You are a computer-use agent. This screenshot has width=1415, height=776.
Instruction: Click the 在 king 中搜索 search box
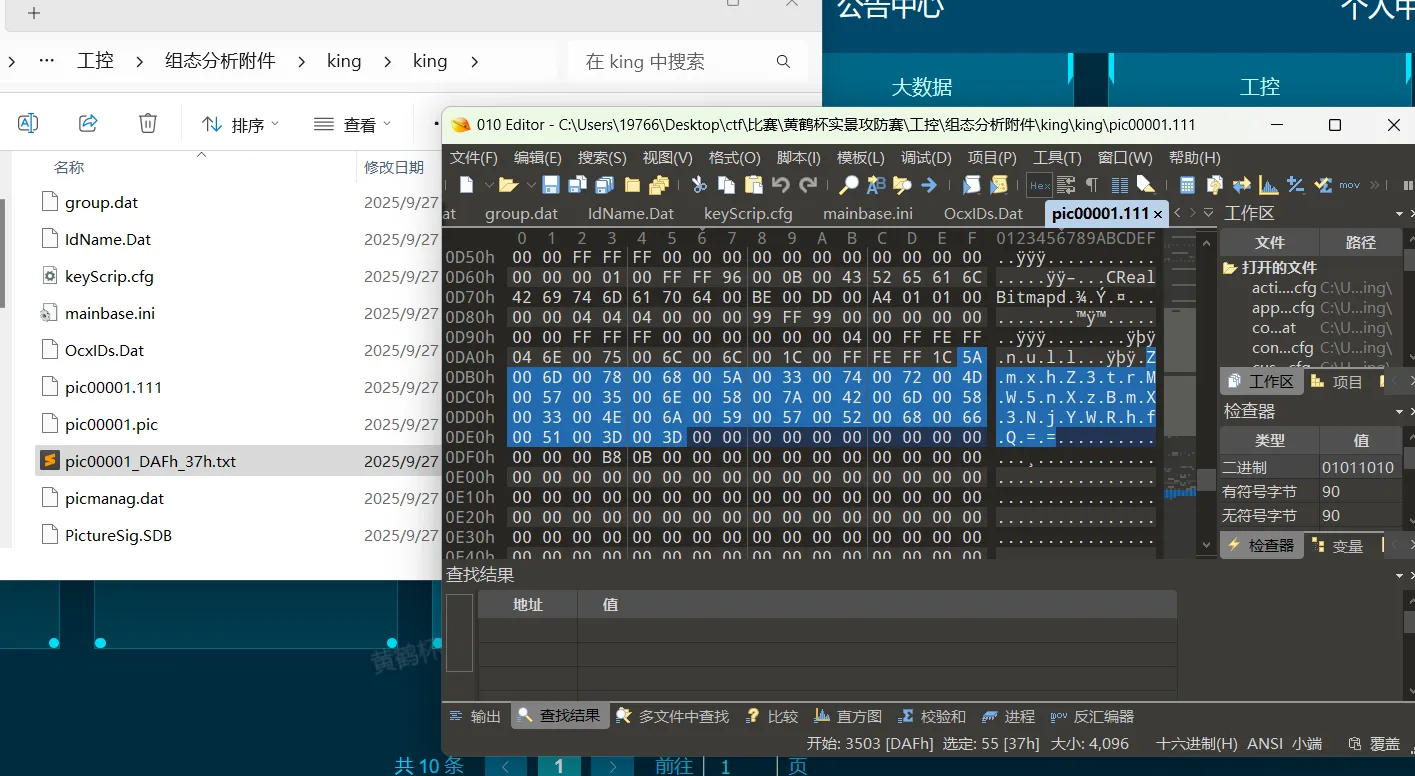pos(675,62)
